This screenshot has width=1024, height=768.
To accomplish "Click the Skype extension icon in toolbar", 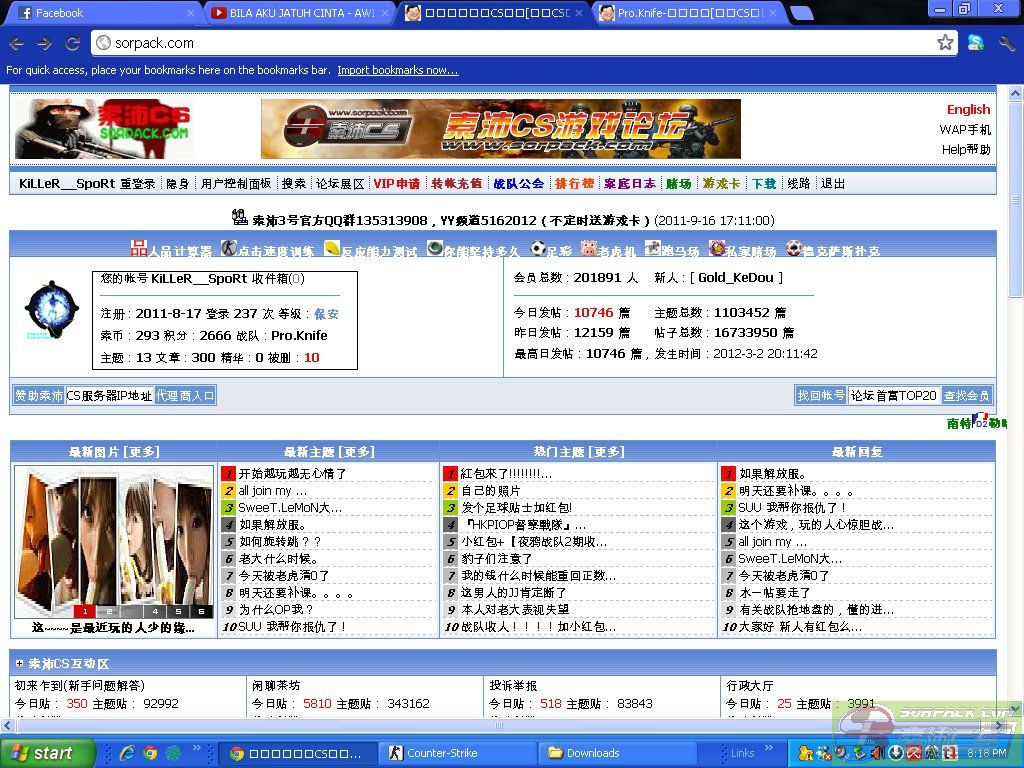I will pos(976,43).
